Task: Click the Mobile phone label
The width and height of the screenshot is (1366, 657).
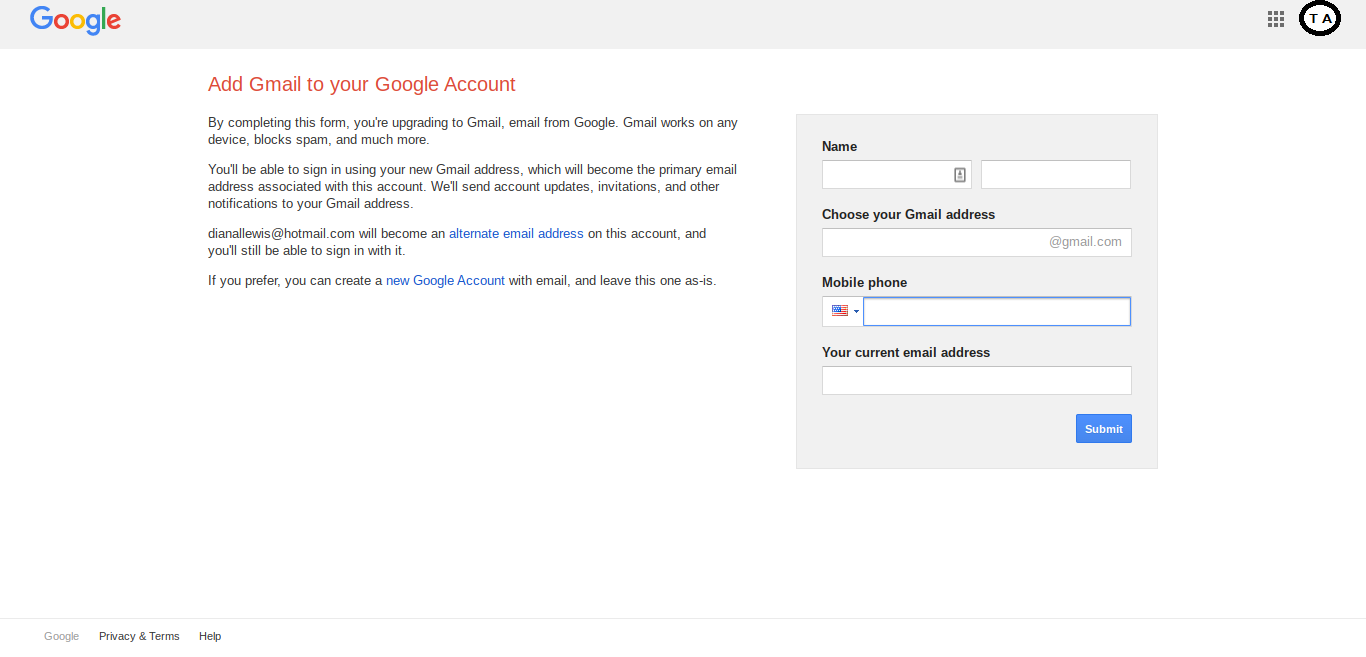Action: pos(865,283)
